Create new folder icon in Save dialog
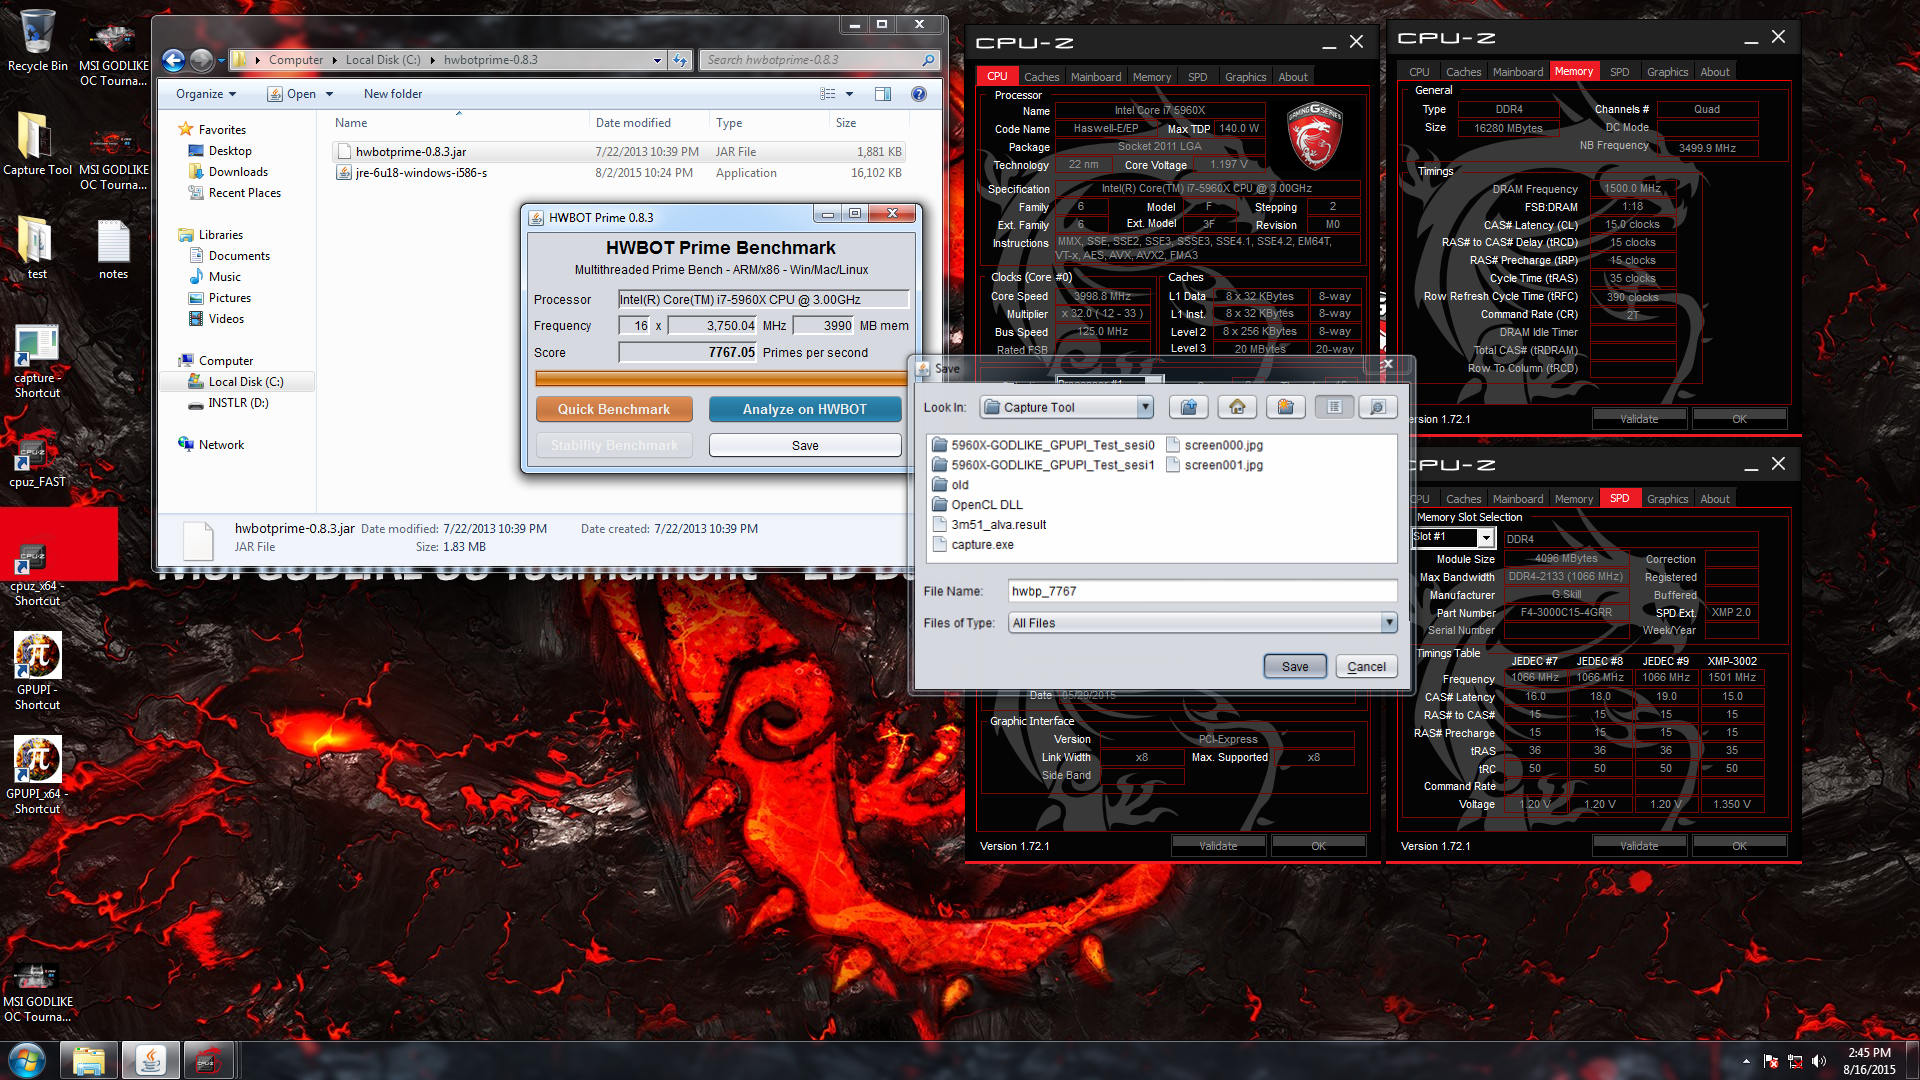 [1285, 407]
